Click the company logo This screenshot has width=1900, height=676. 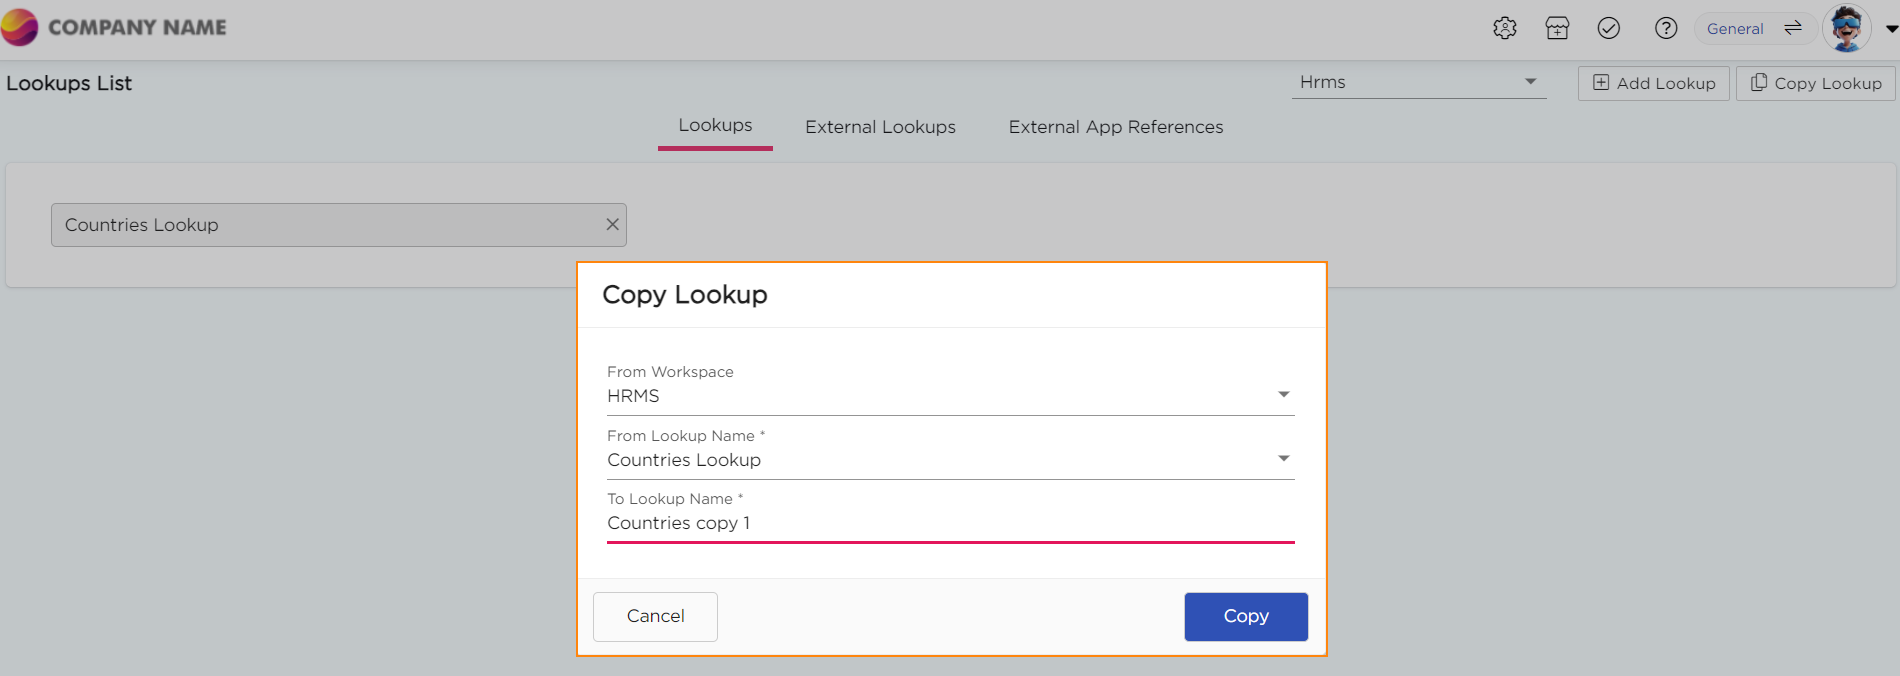point(20,27)
